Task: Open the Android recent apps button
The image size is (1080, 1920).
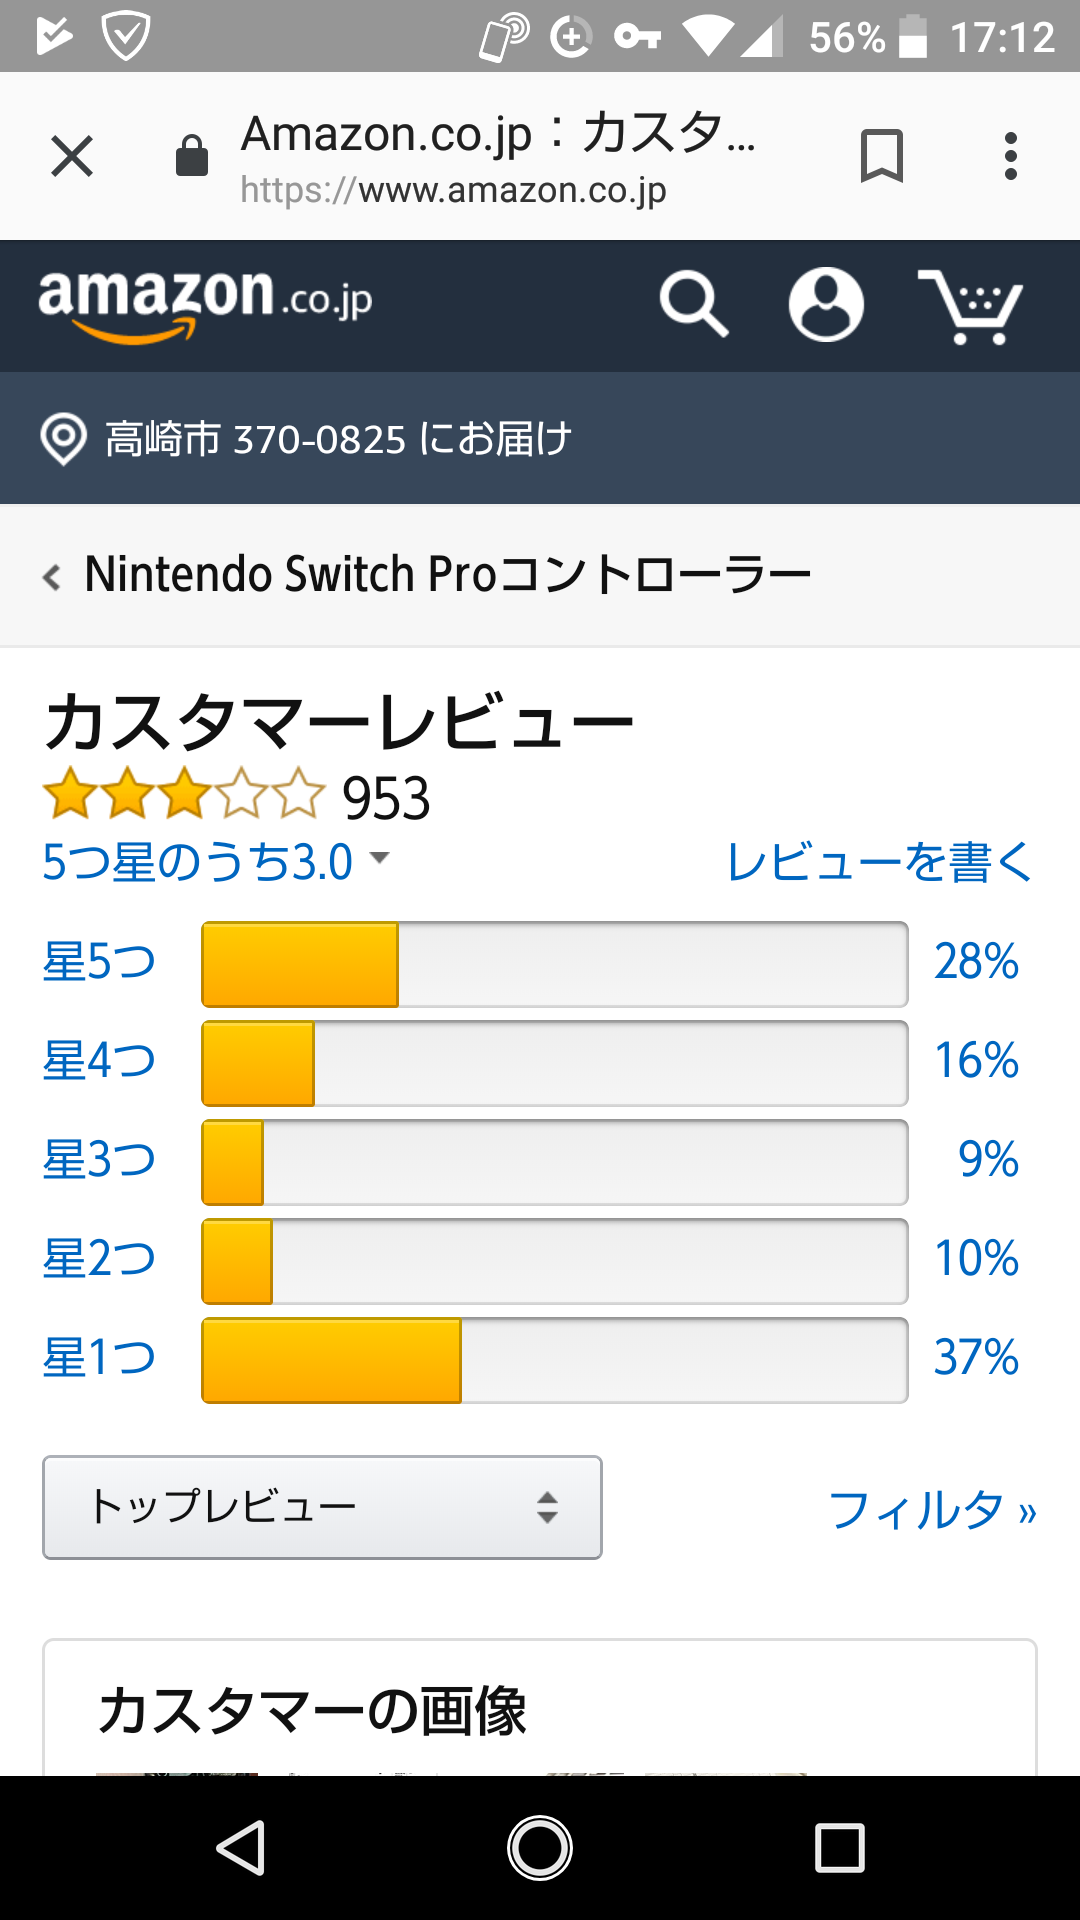Action: point(839,1847)
